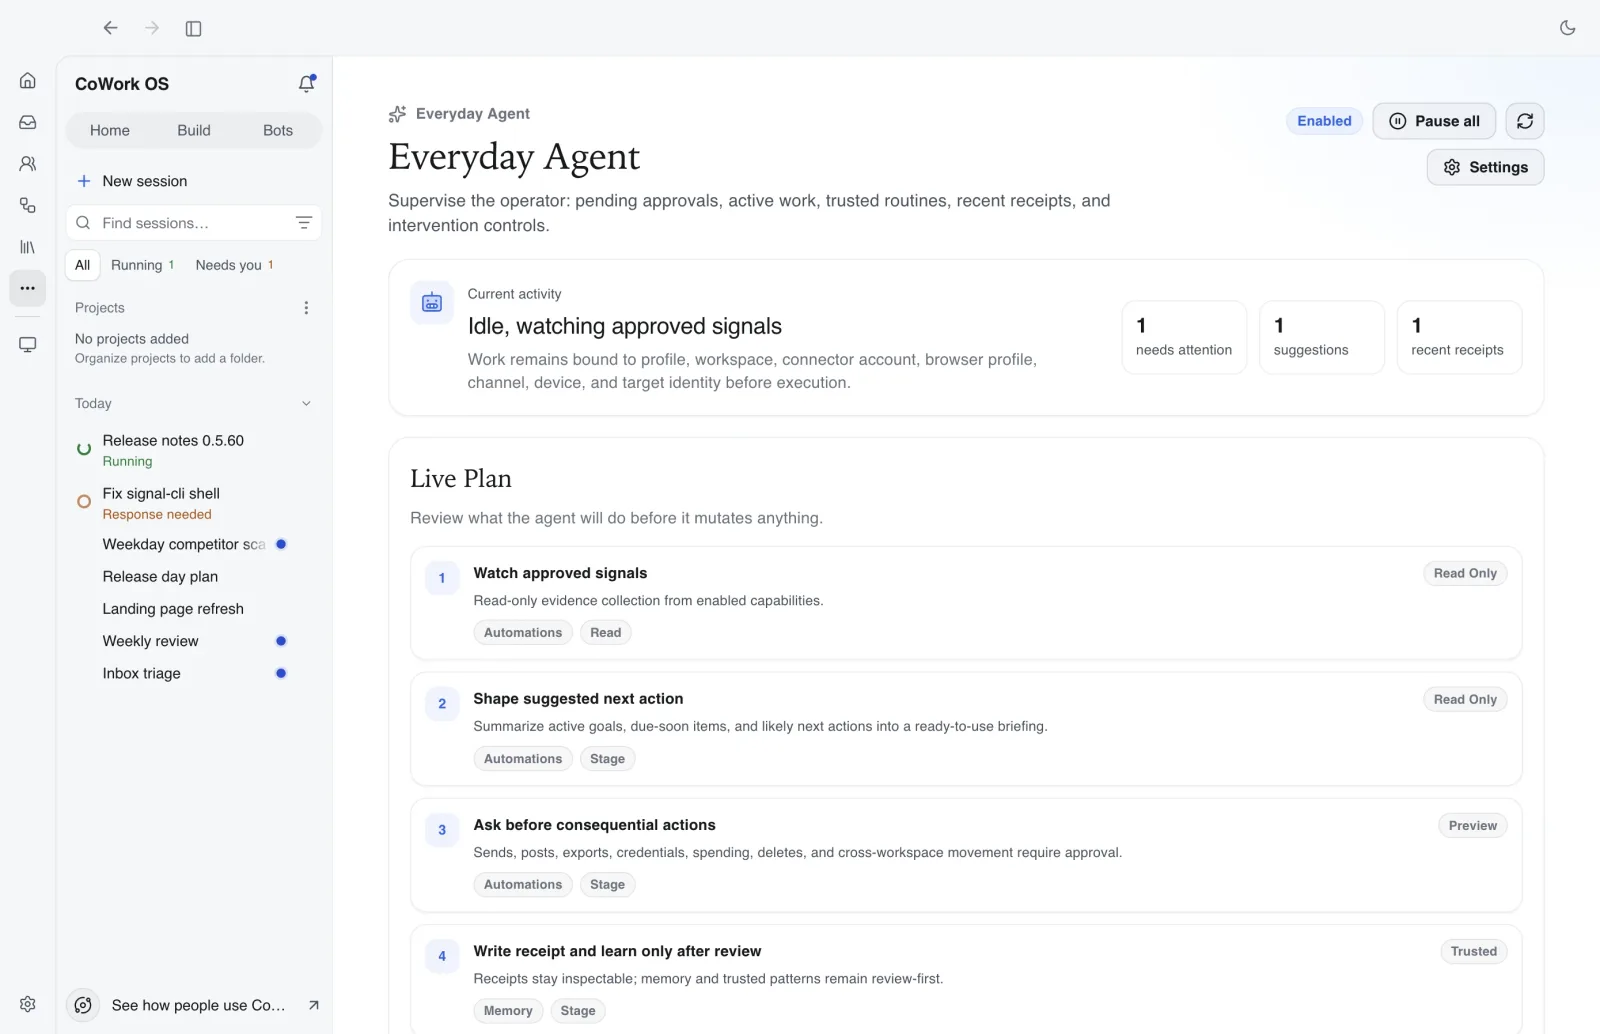Open the home icon in left rail
This screenshot has width=1600, height=1034.
click(x=28, y=80)
